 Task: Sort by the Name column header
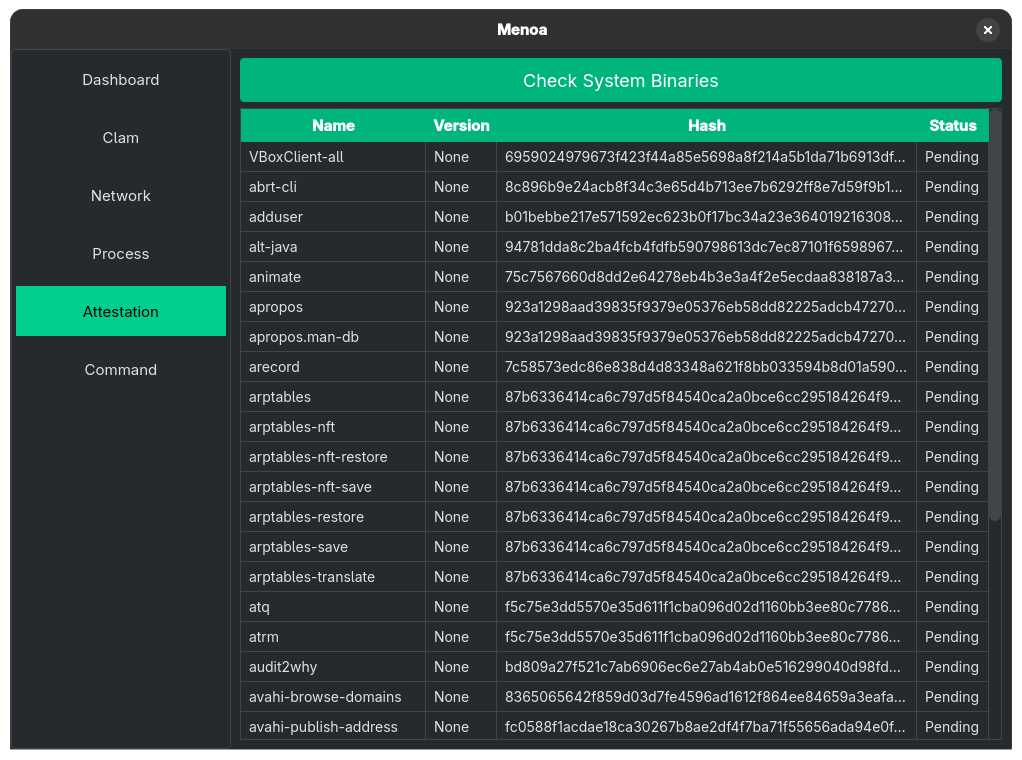pyautogui.click(x=333, y=125)
